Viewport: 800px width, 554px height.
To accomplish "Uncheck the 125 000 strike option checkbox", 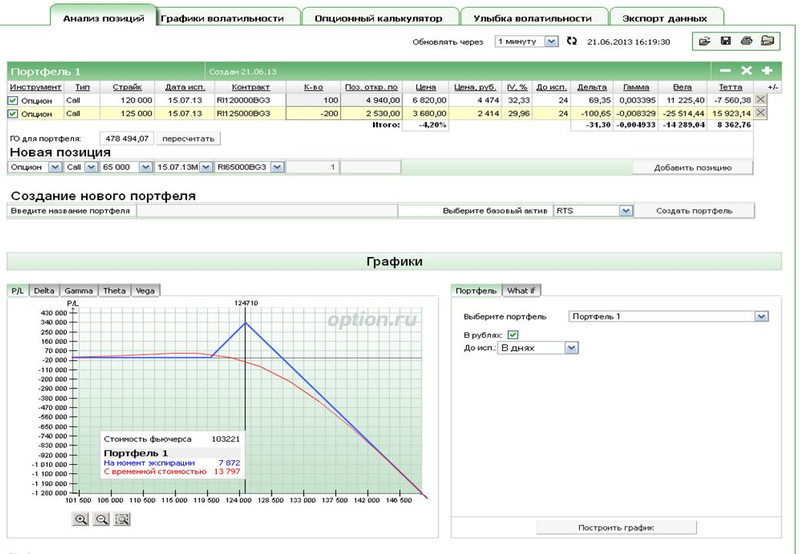I will point(13,113).
